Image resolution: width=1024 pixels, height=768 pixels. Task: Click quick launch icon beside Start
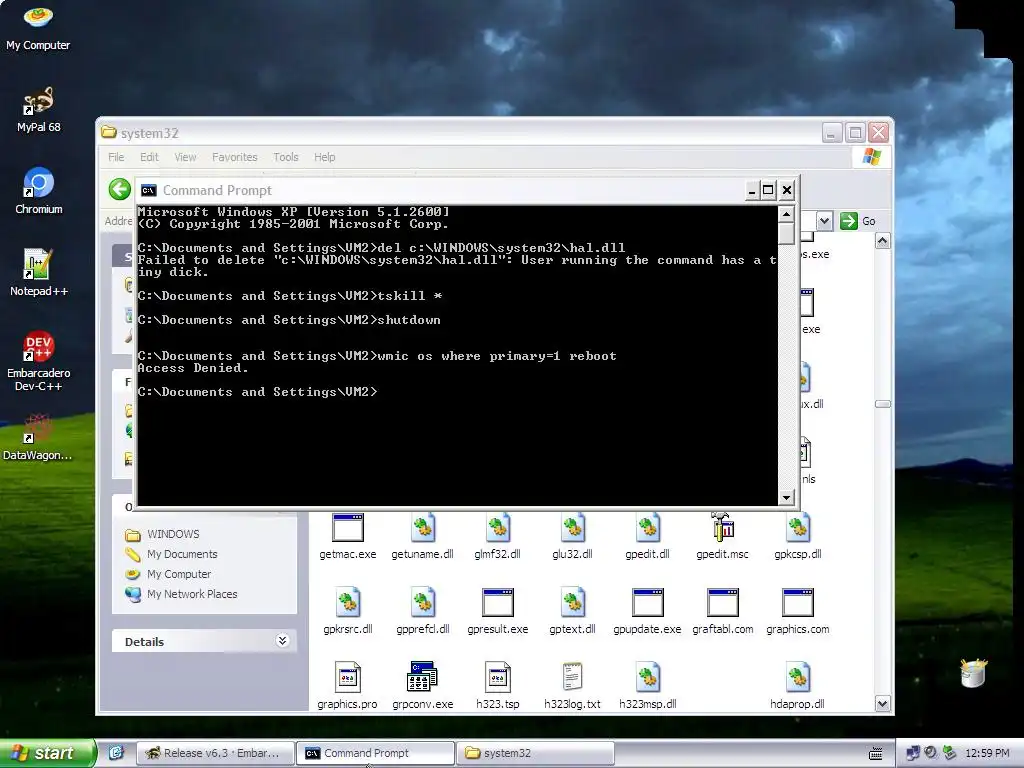pos(116,753)
